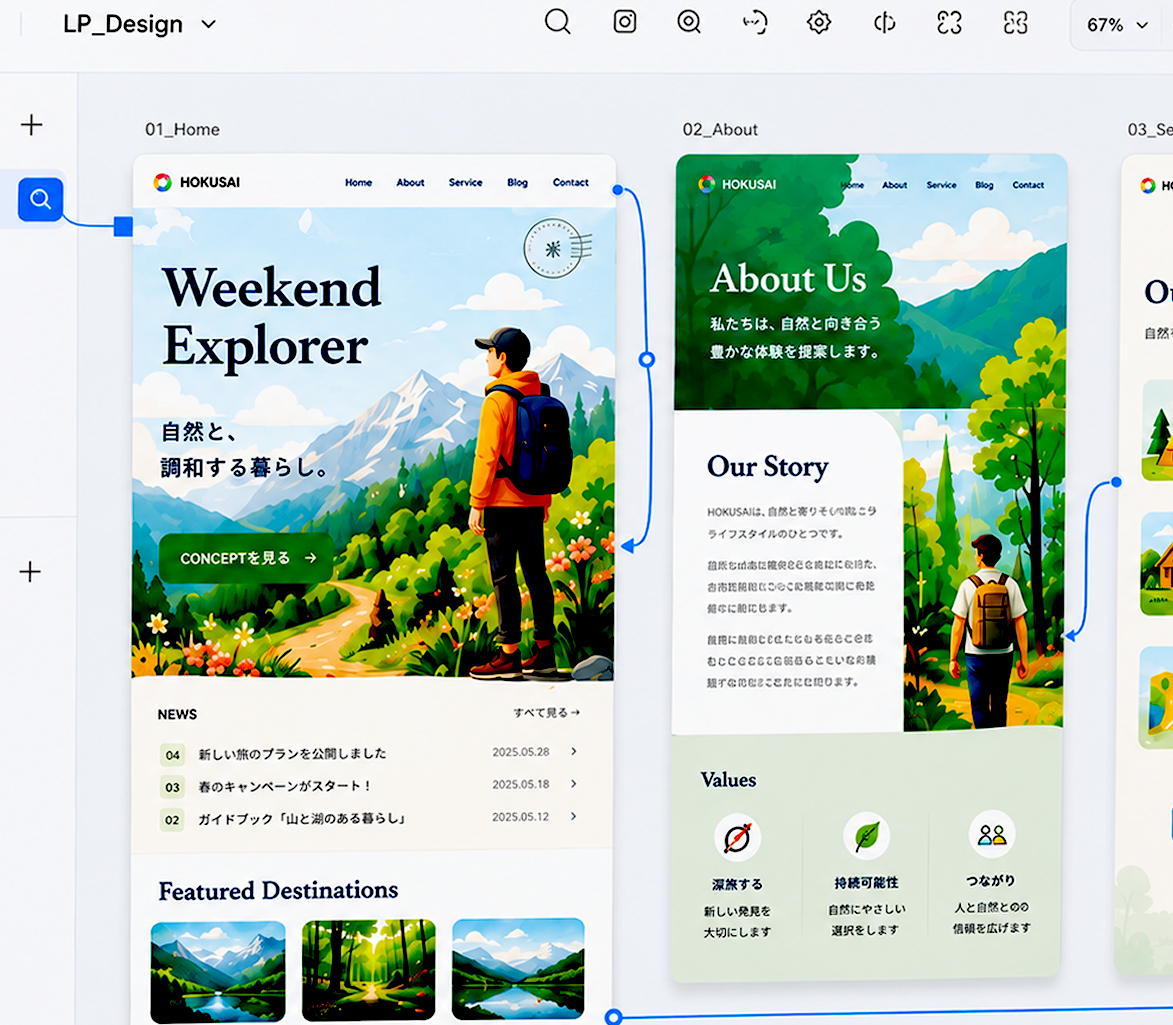1173x1025 pixels.
Task: Click the first mountain lake destination thumbnail
Action: 218,971
